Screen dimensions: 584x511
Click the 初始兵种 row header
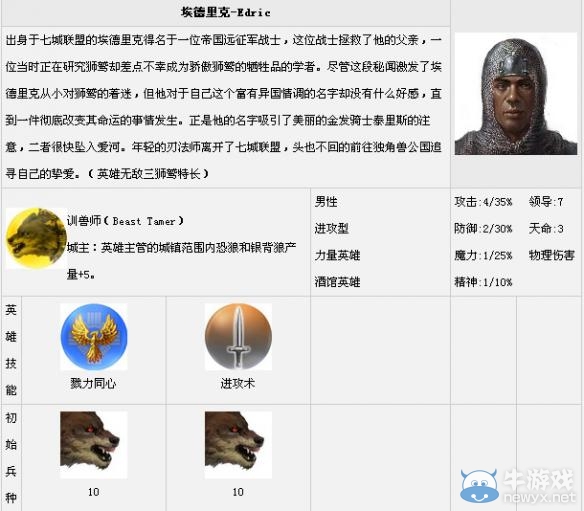click(x=11, y=458)
